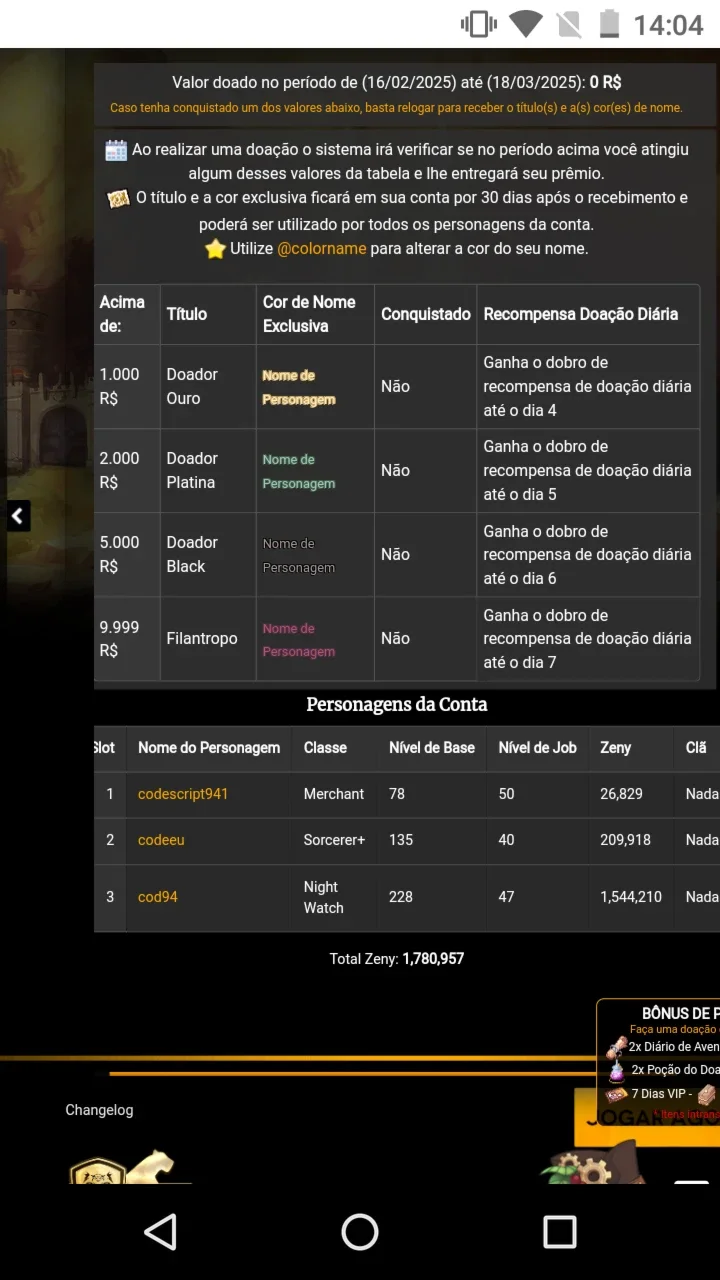The image size is (720, 1280).
Task: Click the star icon before Utilize
Action: [215, 249]
